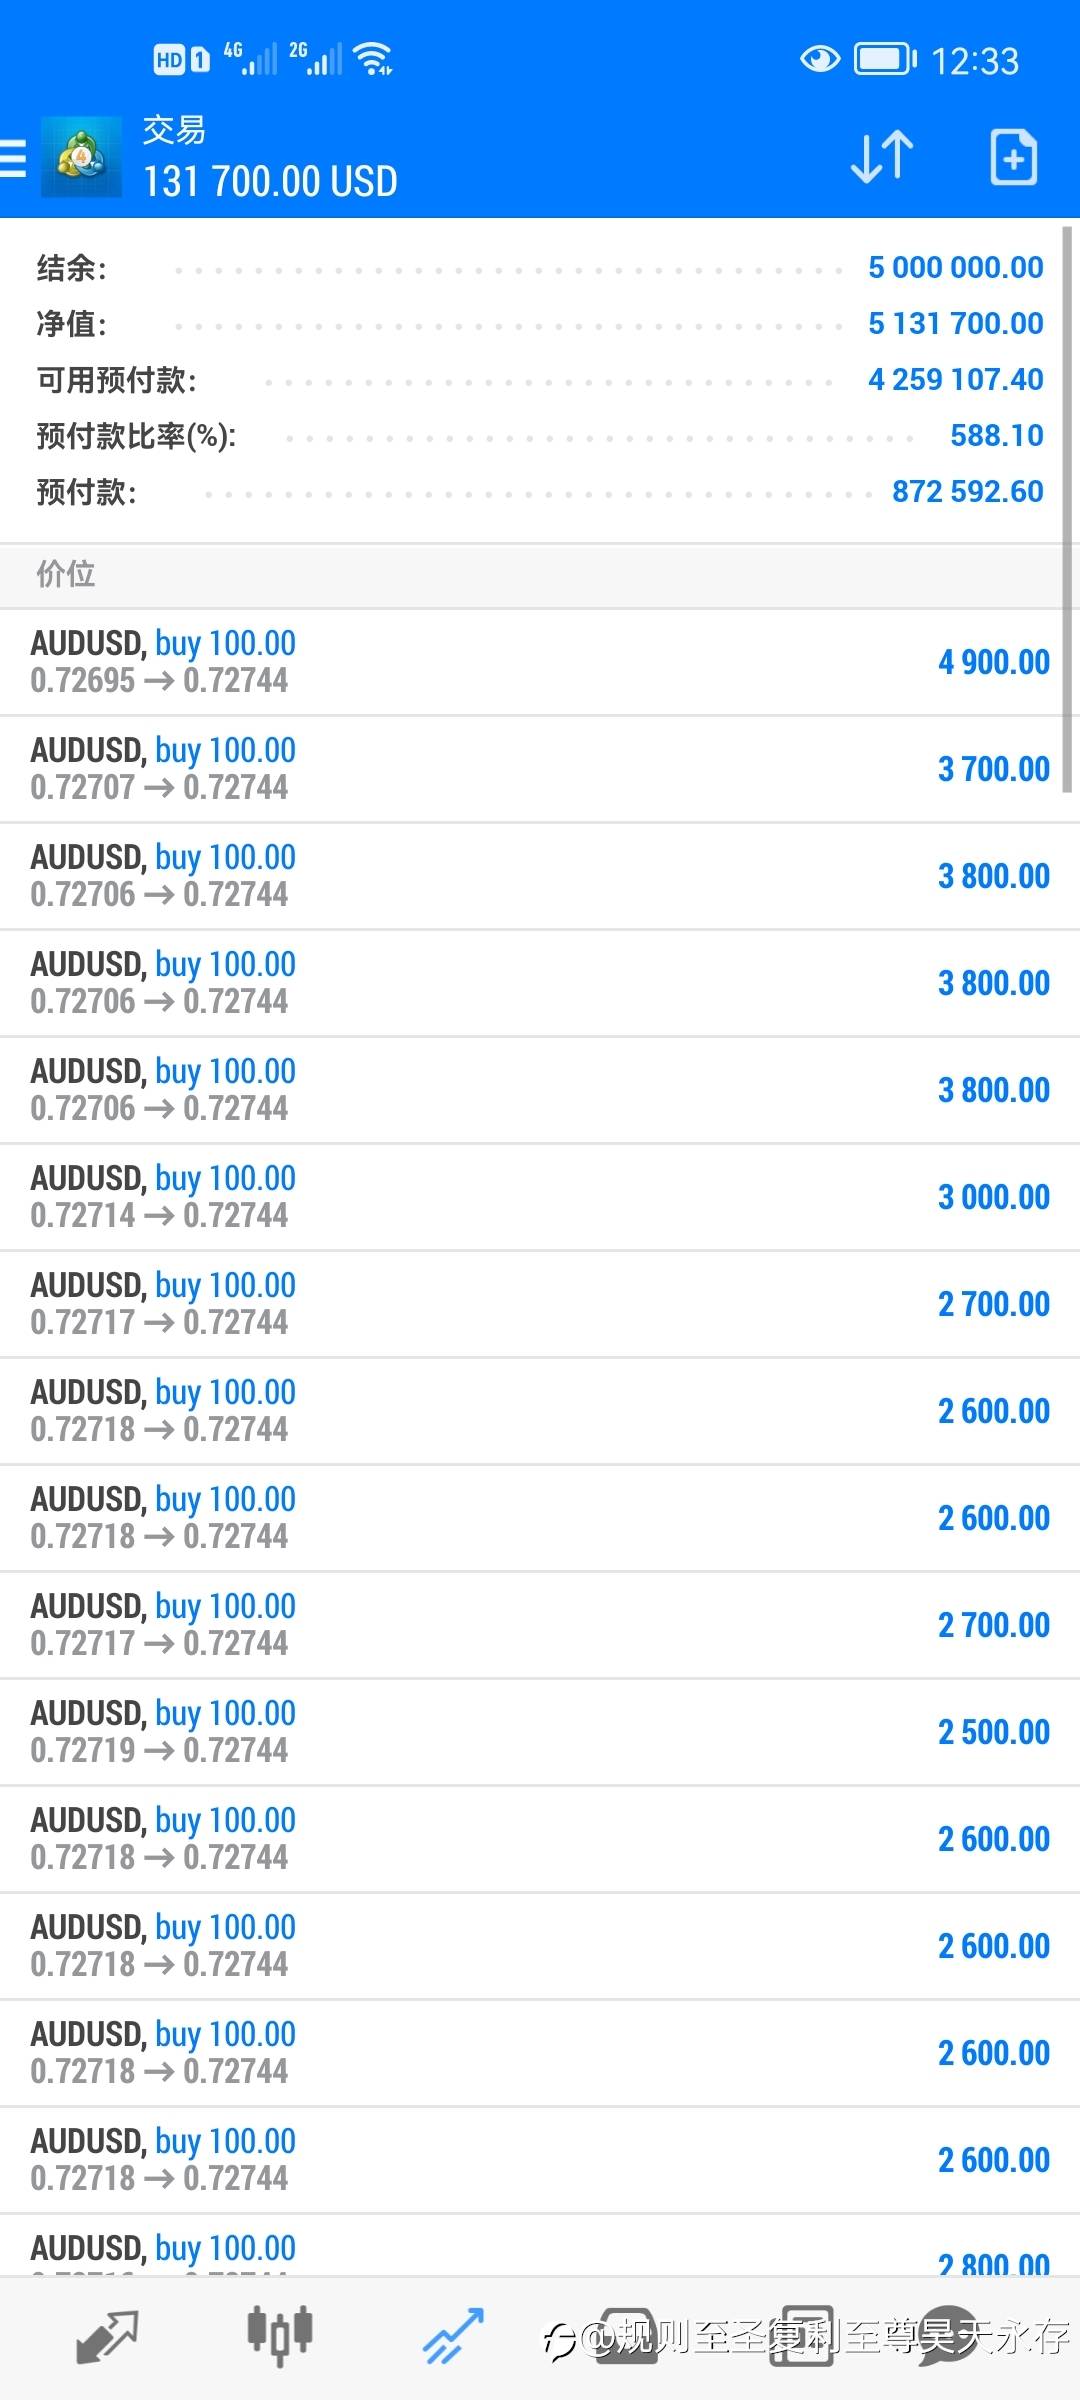Sort trades with the up-down arrows icon
The image size is (1080, 2400).
point(881,157)
